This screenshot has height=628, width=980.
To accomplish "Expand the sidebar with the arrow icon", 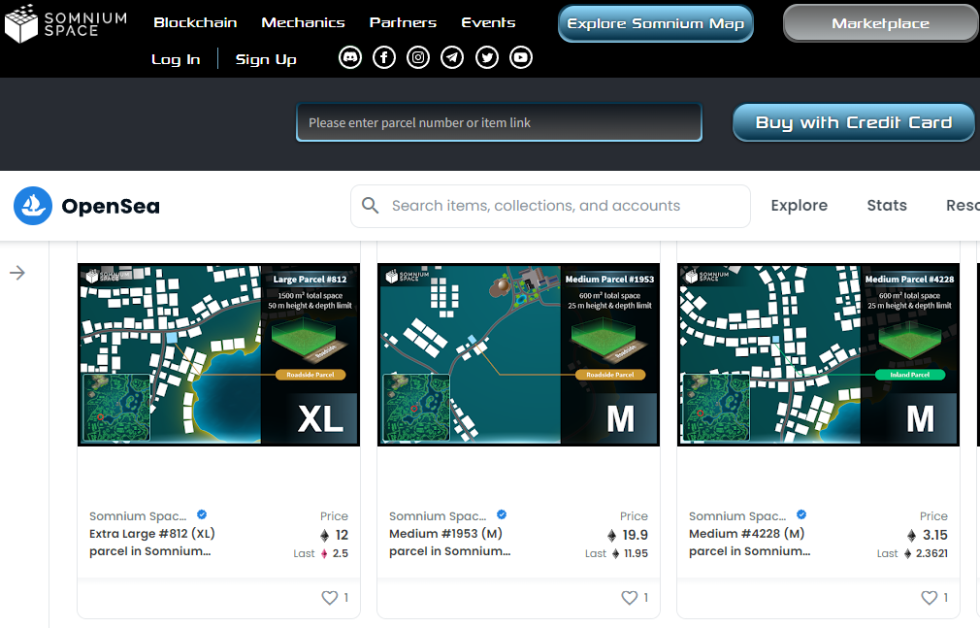I will click(x=18, y=272).
